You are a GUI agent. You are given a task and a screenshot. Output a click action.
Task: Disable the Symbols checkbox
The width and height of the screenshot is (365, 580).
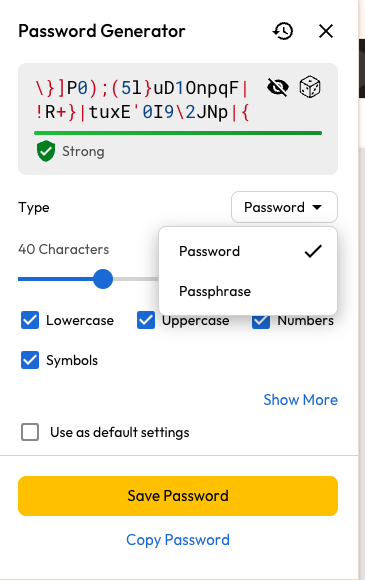tap(30, 360)
